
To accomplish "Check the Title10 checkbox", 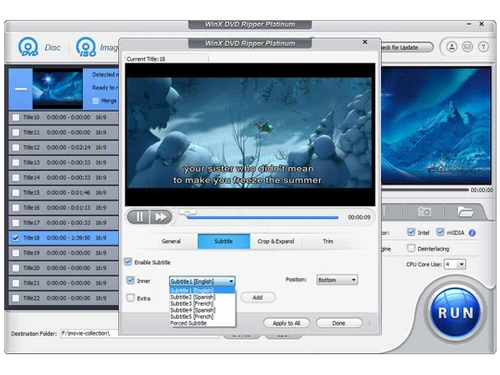I will pyautogui.click(x=16, y=117).
